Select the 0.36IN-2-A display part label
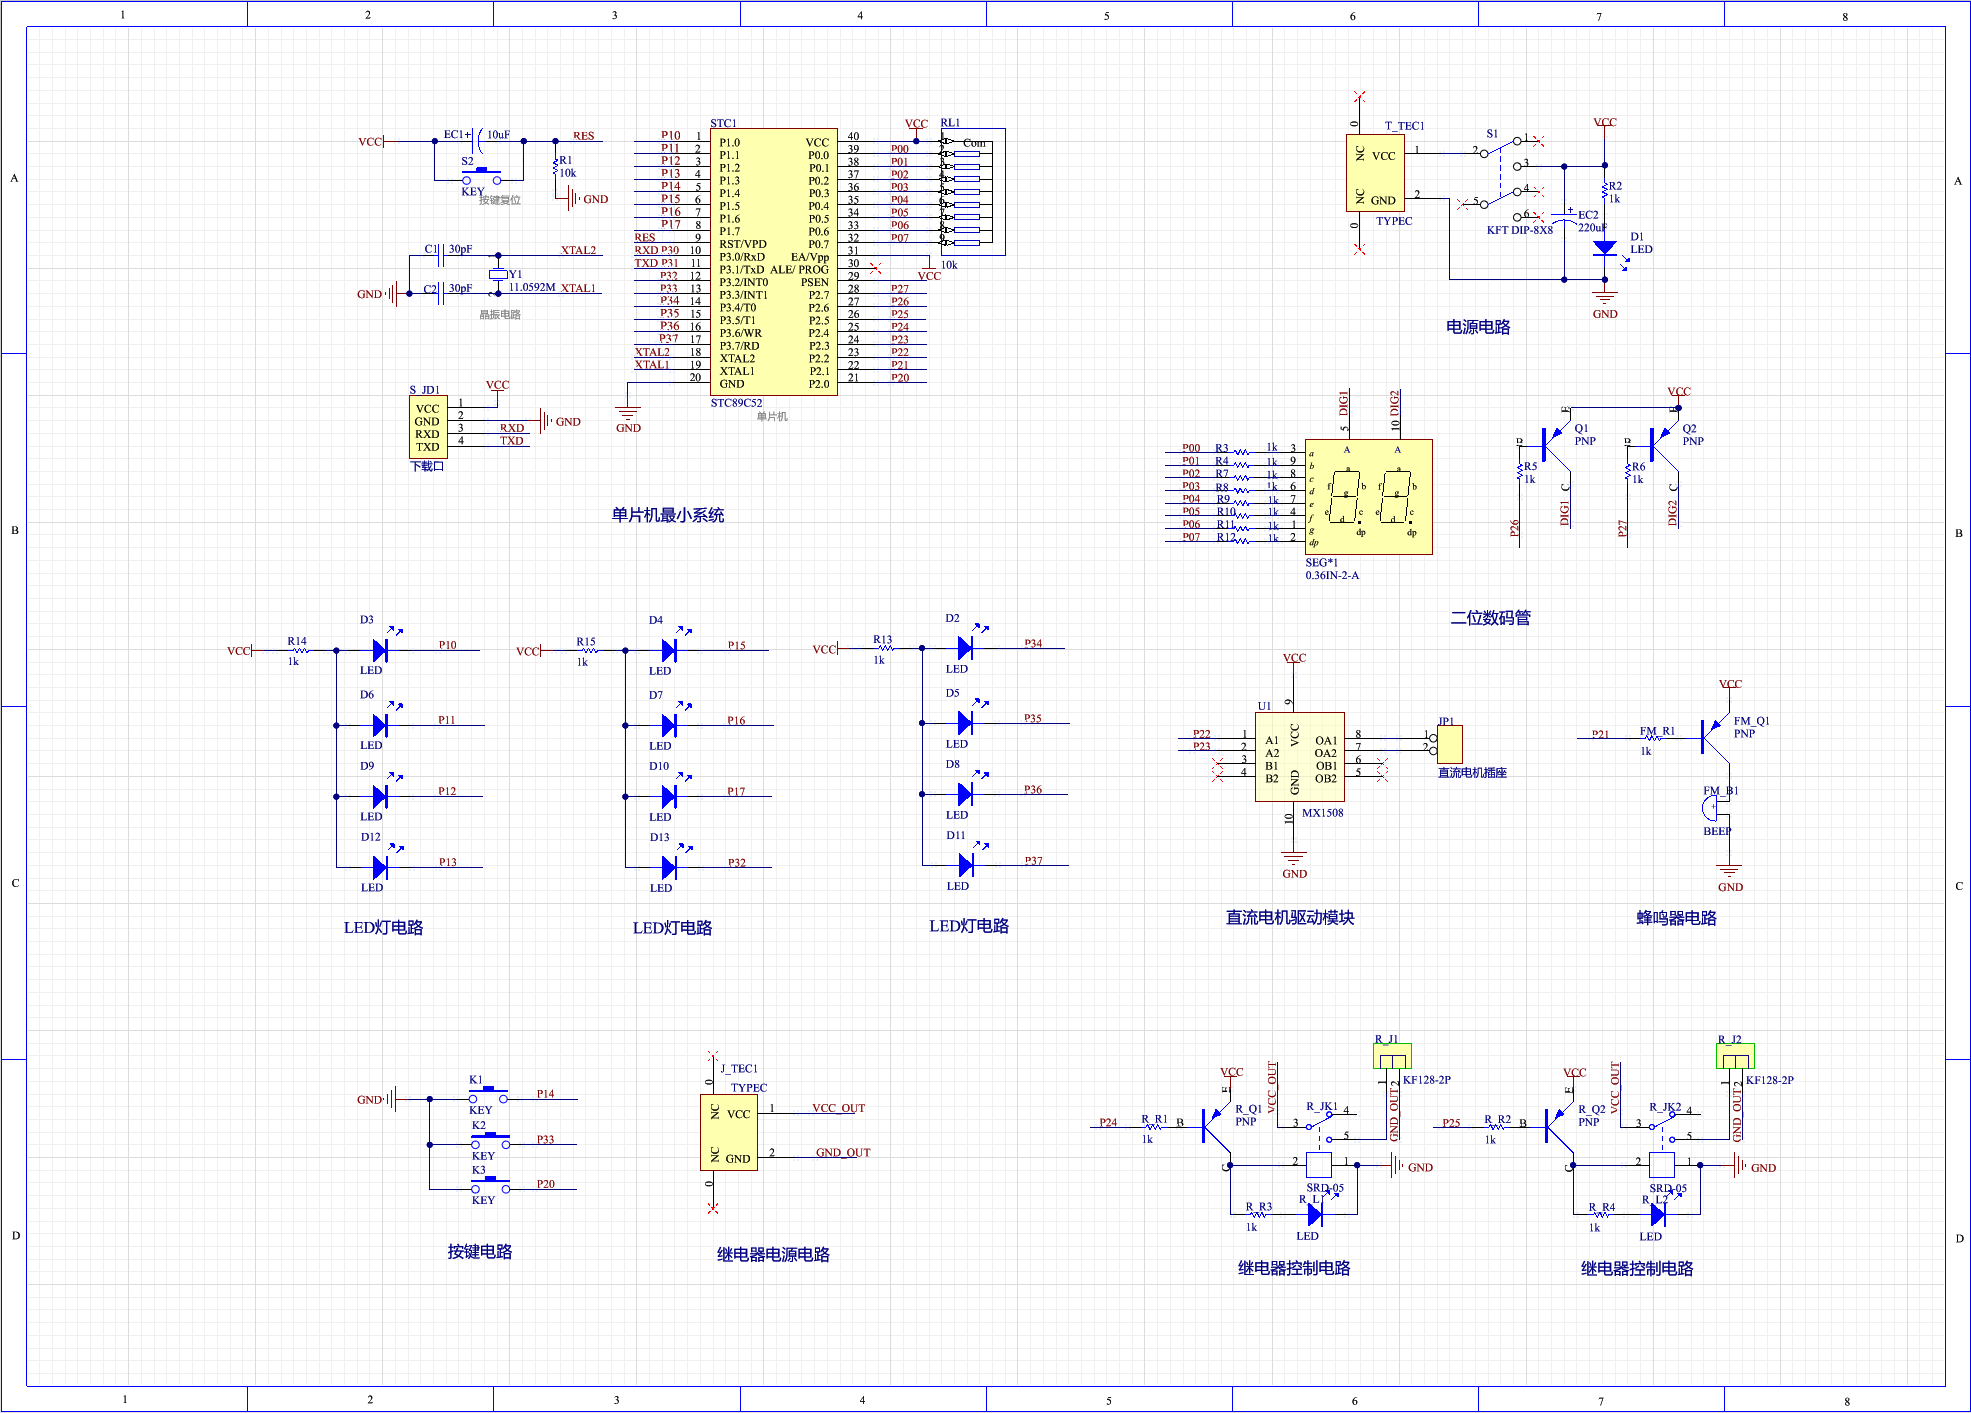Image resolution: width=1971 pixels, height=1413 pixels. point(1332,576)
